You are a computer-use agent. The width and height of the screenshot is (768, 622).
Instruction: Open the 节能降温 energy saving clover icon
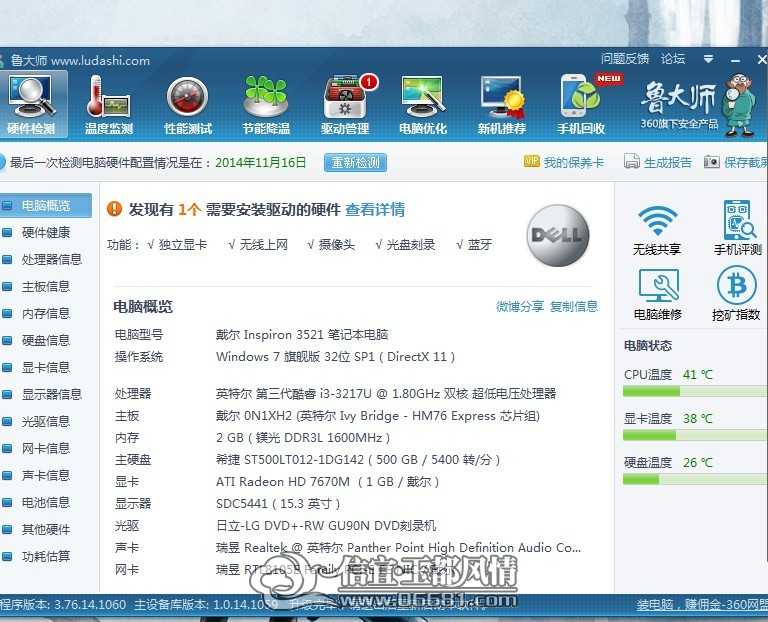tap(266, 104)
